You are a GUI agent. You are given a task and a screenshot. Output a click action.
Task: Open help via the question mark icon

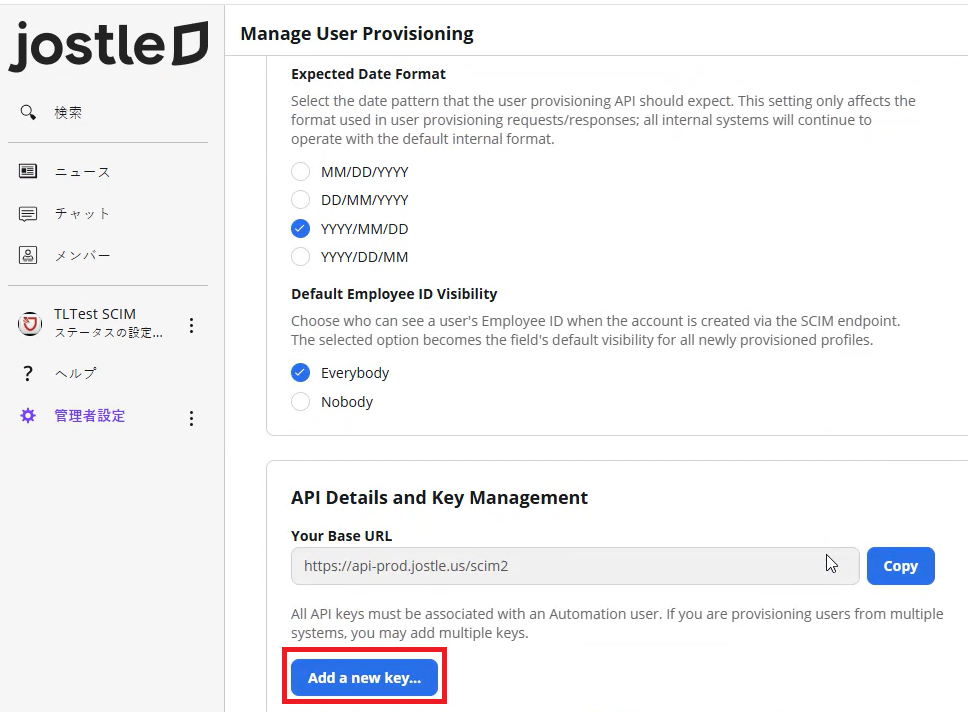28,373
